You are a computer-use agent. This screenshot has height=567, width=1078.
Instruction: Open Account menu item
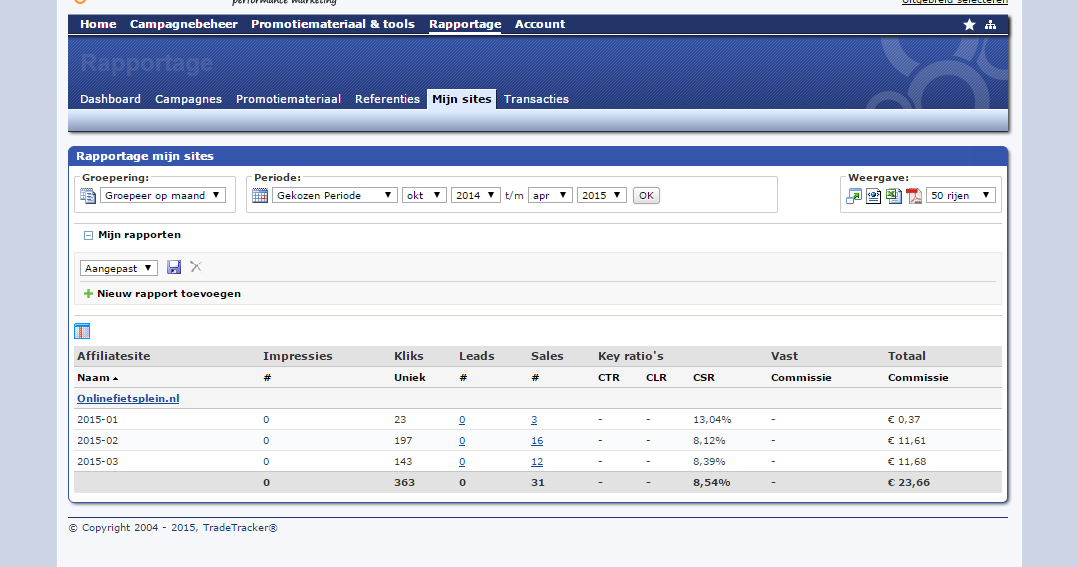(540, 24)
